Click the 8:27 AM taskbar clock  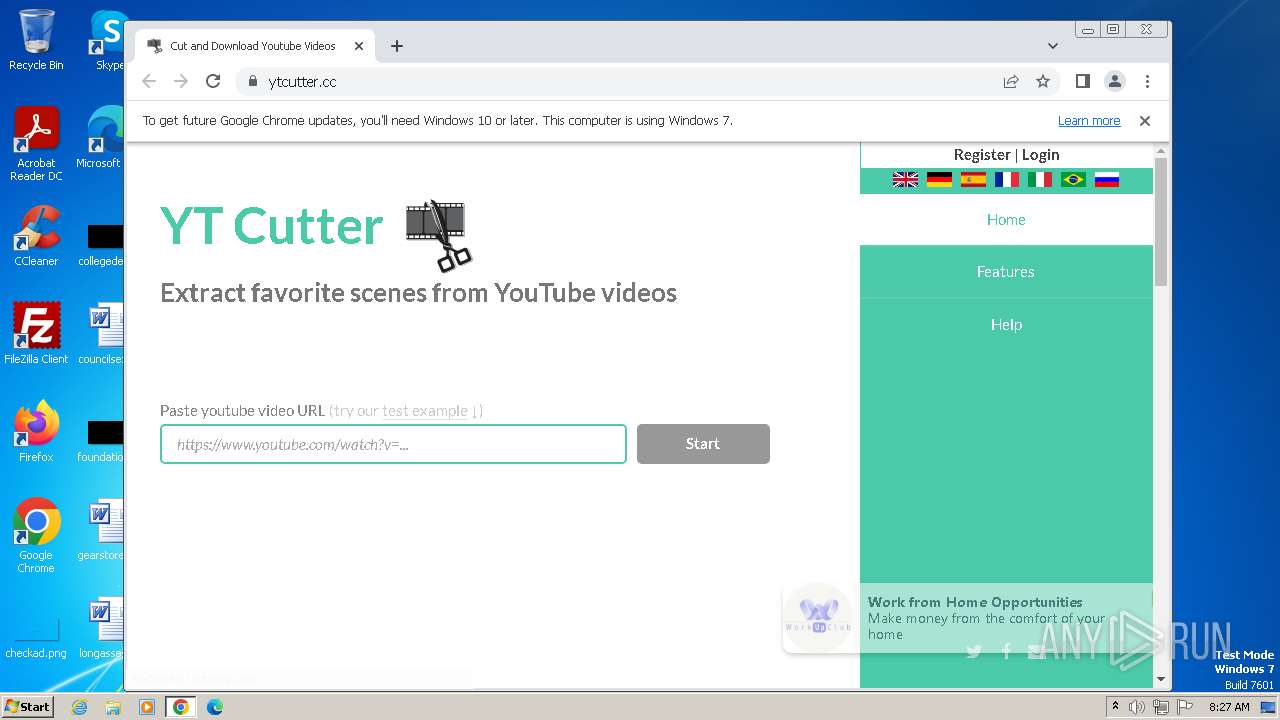(x=1229, y=707)
